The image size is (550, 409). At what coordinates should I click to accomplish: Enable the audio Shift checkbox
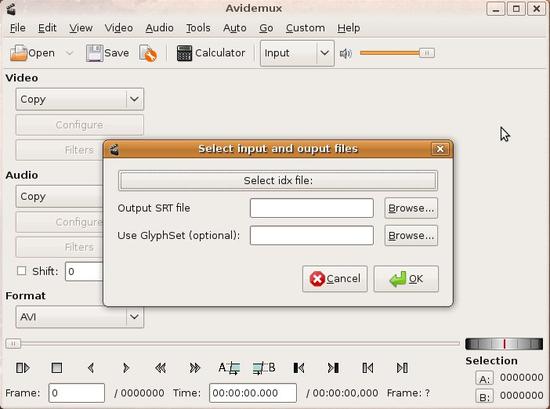[x=22, y=271]
